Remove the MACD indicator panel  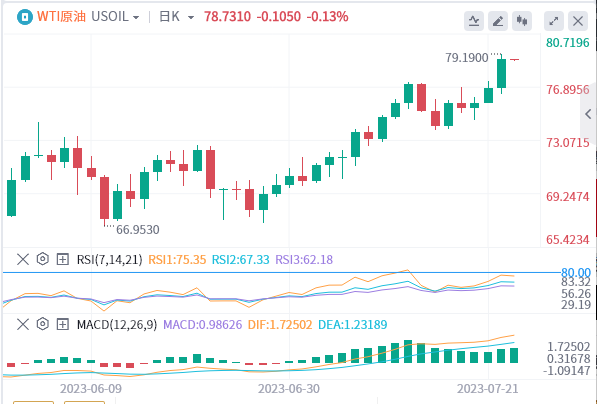[x=23, y=325]
